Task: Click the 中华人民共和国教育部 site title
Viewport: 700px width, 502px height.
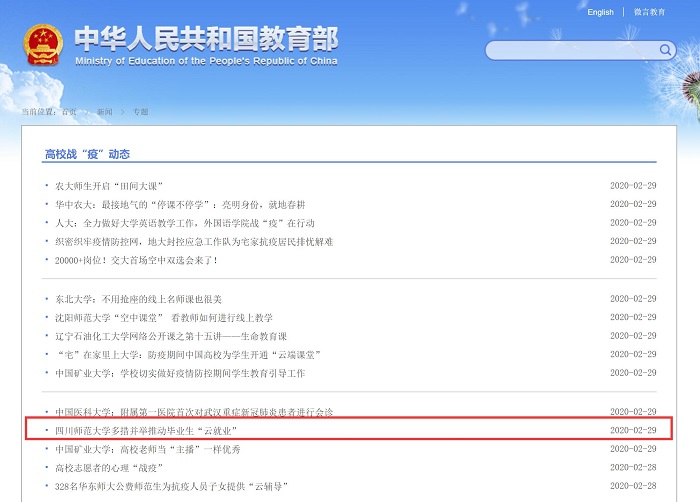Action: tap(206, 38)
